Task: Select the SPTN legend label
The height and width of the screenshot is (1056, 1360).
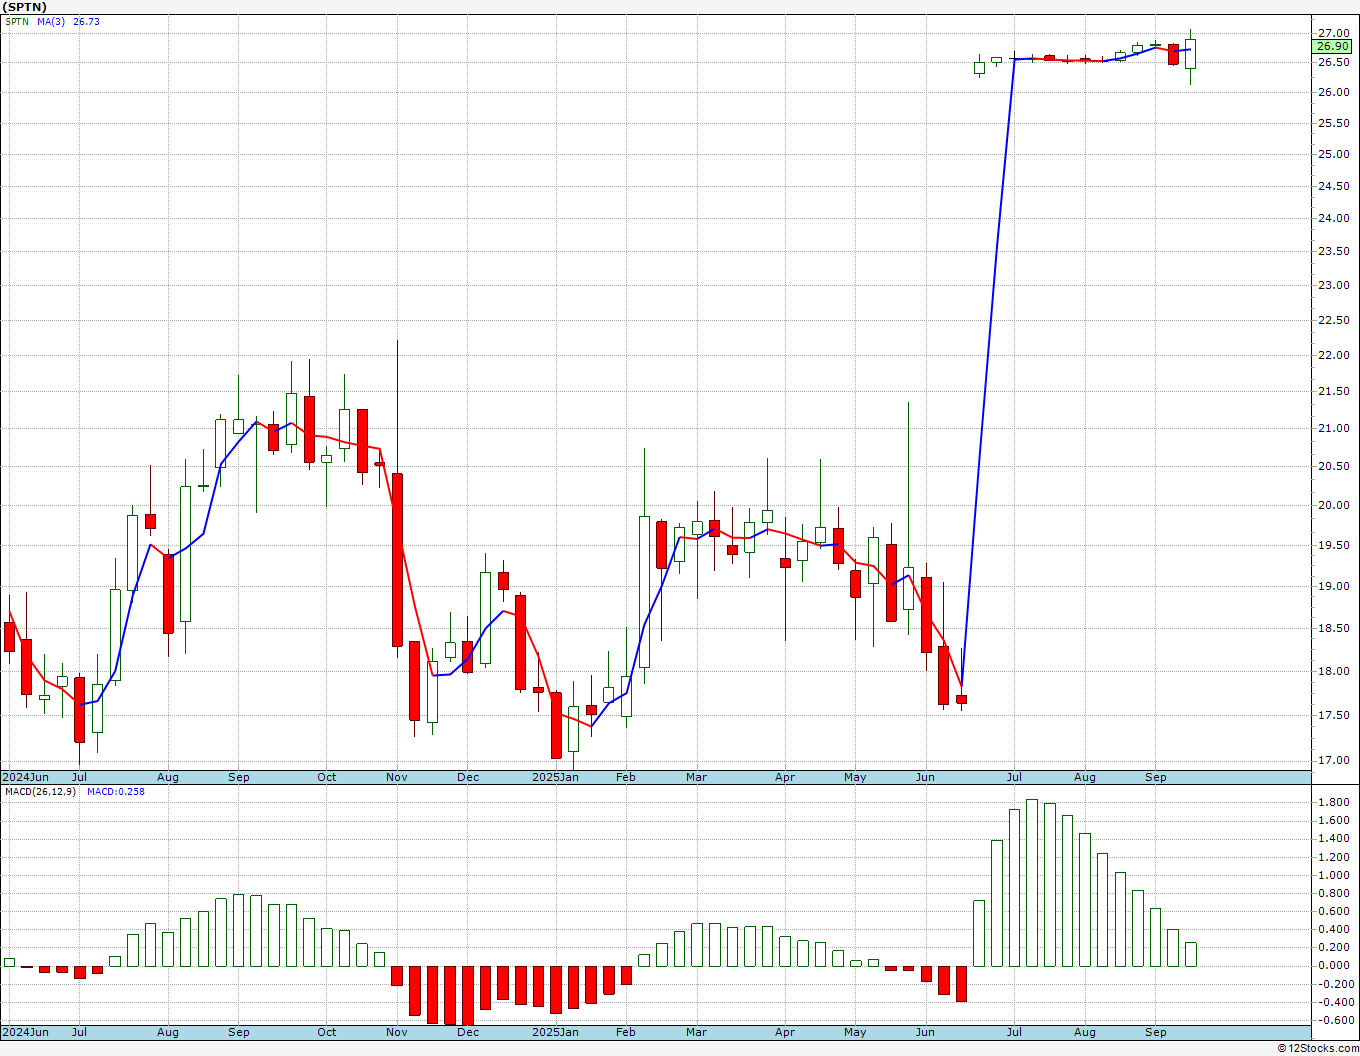Action: click(x=17, y=21)
